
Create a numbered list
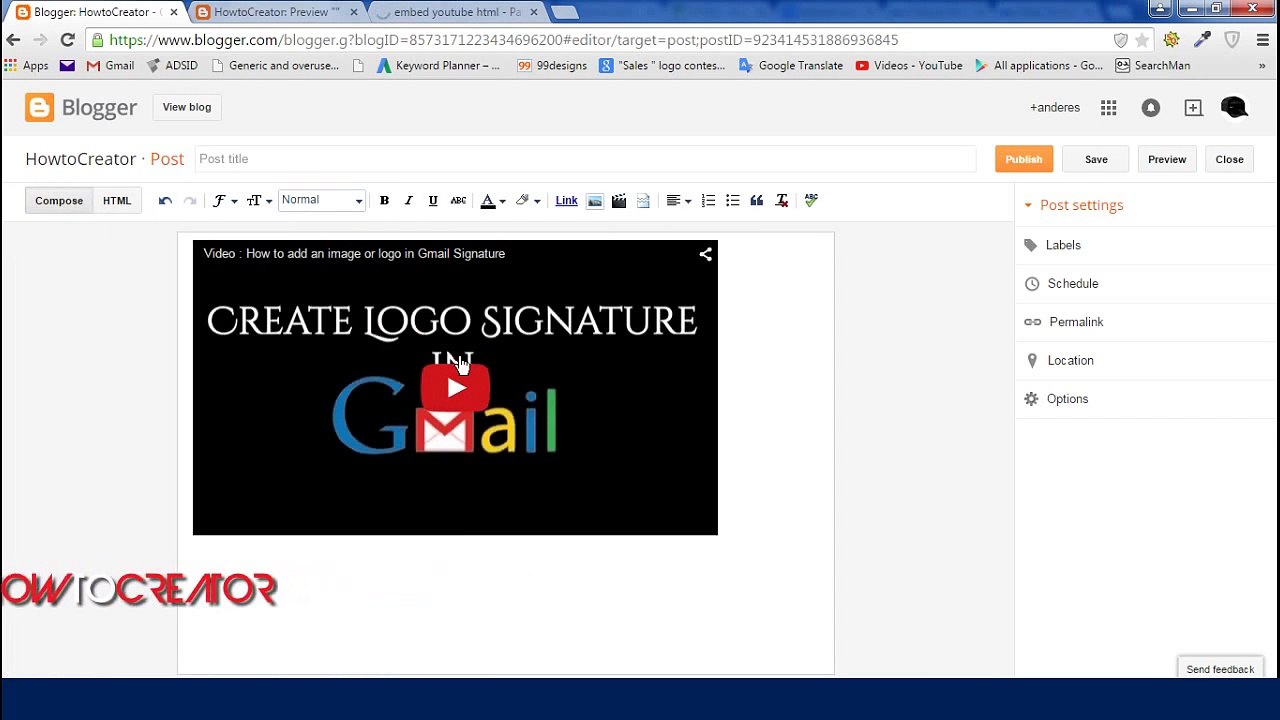(x=708, y=201)
